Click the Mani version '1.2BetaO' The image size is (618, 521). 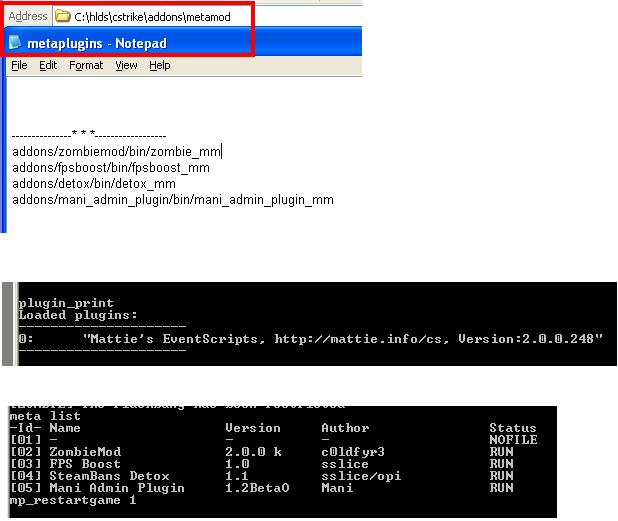pyautogui.click(x=257, y=488)
